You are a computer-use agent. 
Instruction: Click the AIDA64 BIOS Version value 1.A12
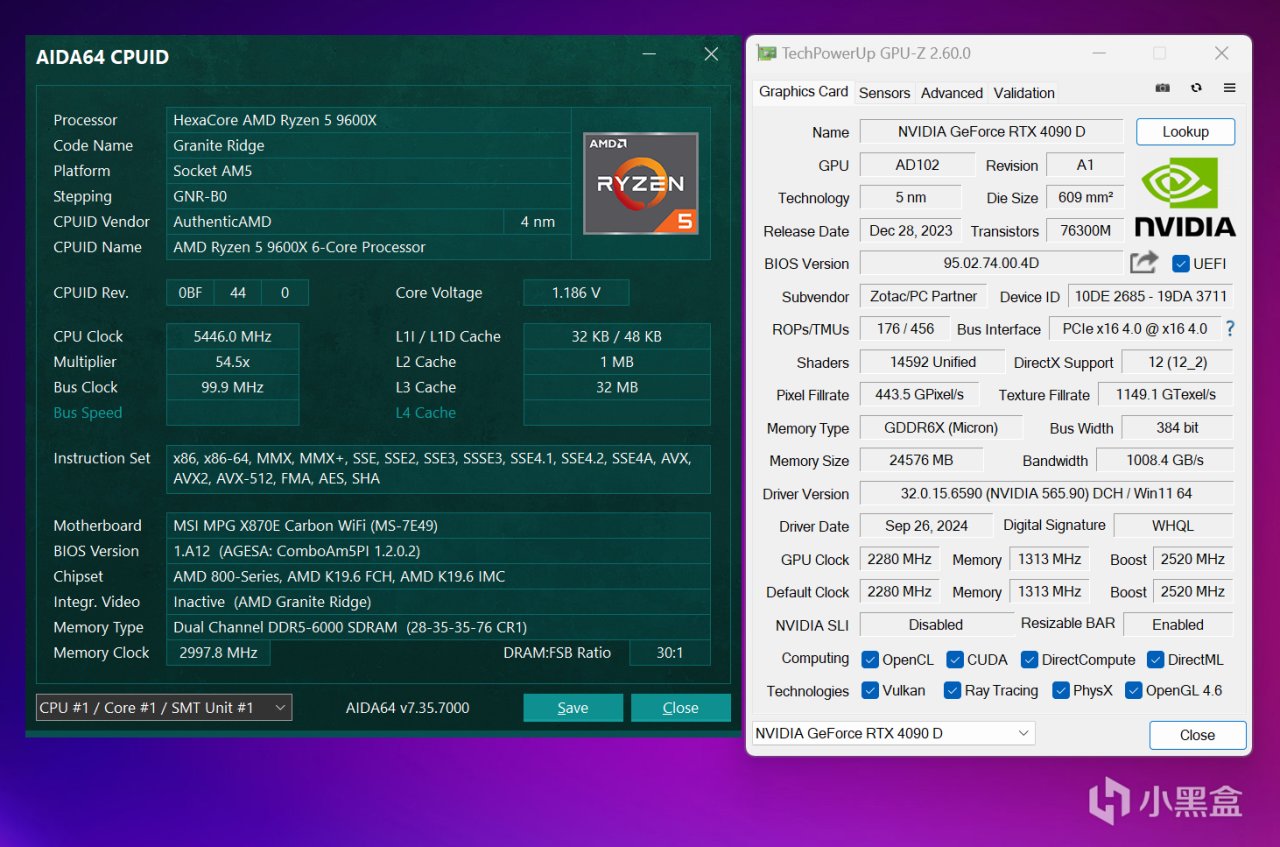pyautogui.click(x=438, y=551)
